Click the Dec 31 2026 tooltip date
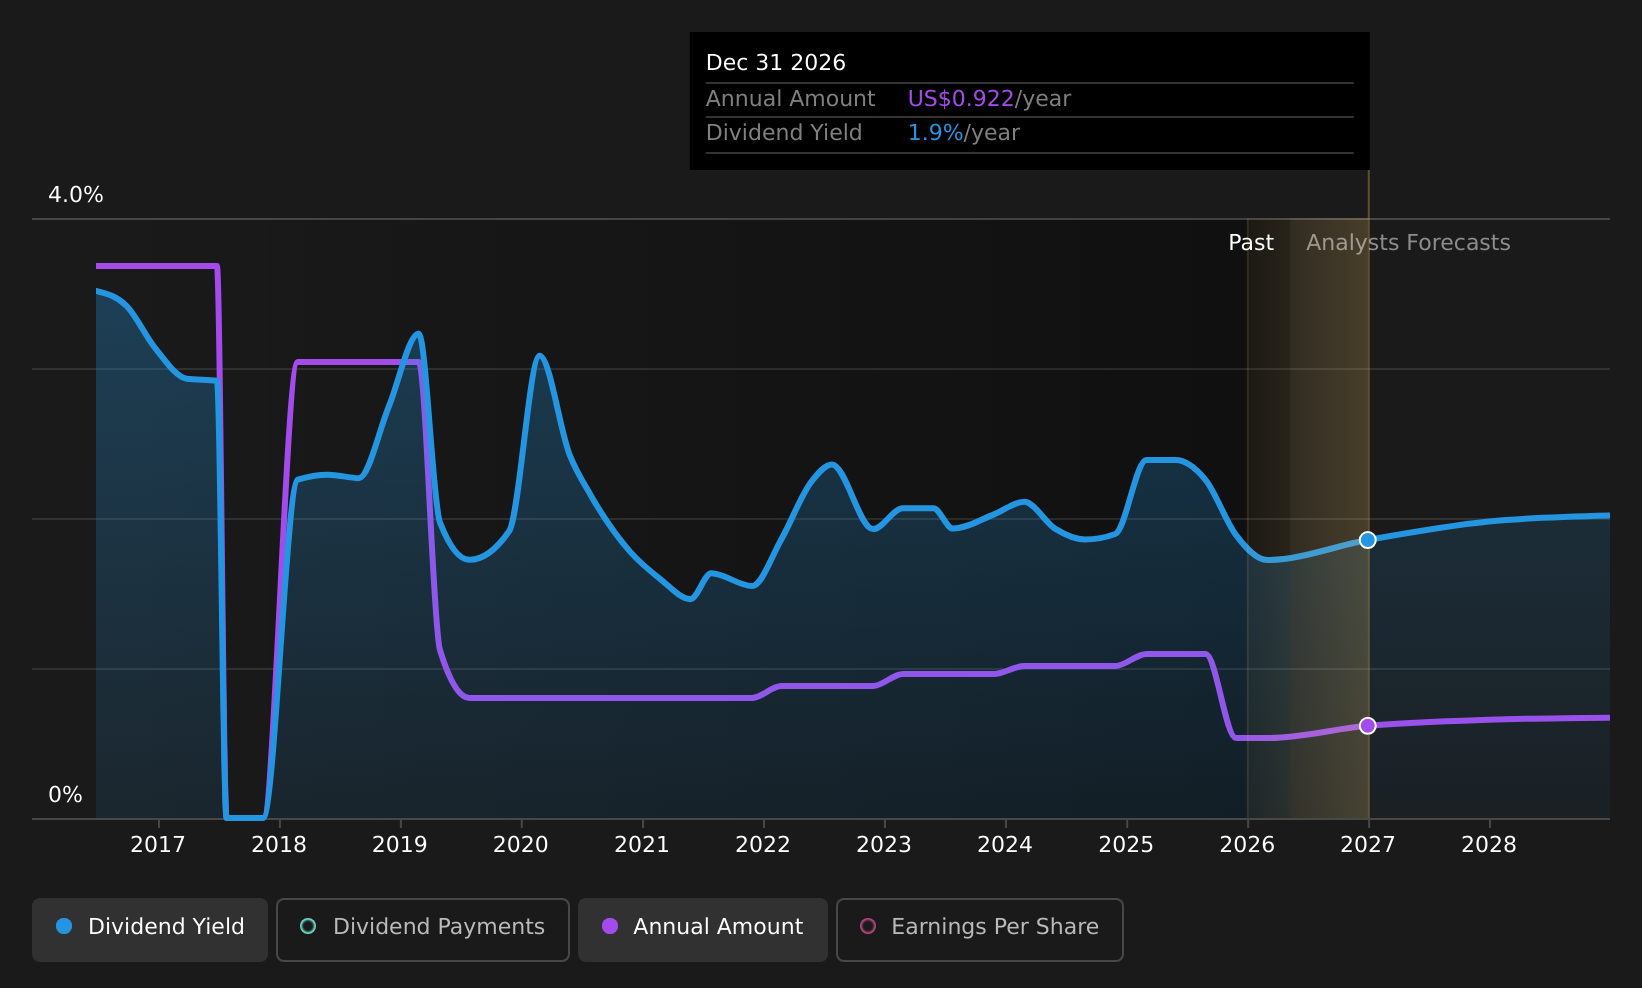This screenshot has height=988, width=1642. click(x=776, y=63)
